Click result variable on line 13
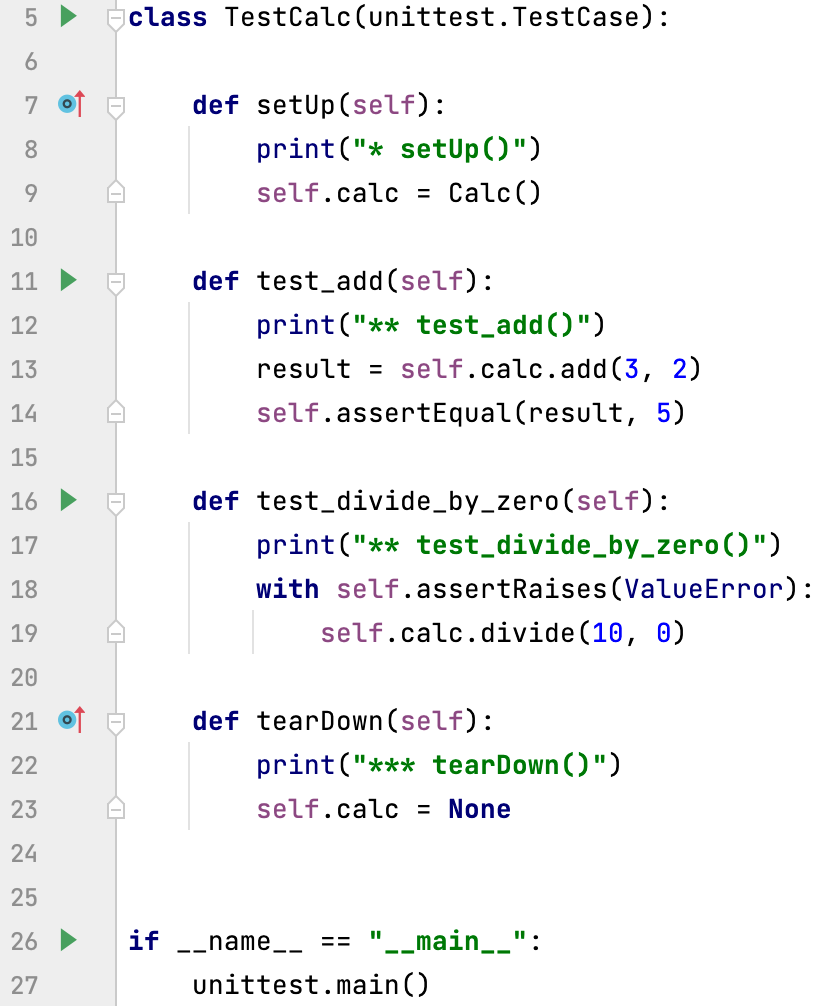This screenshot has width=816, height=1006. [303, 370]
